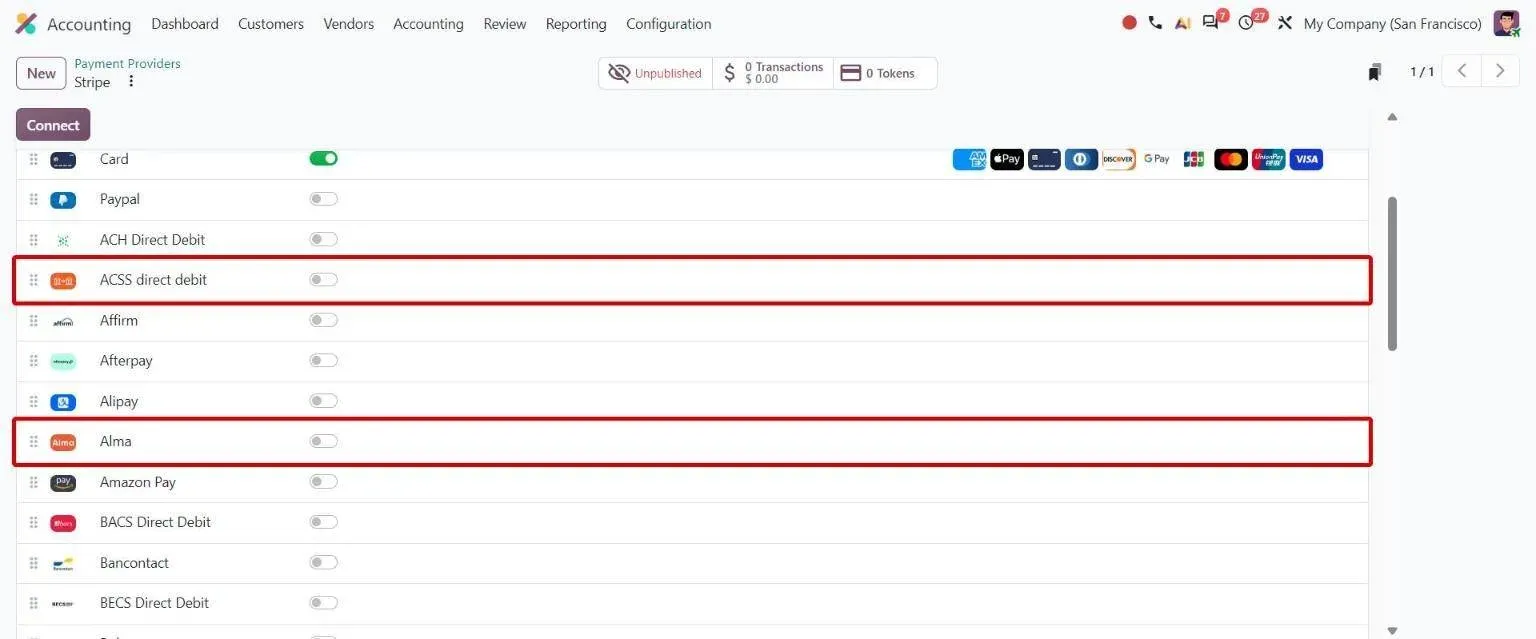1536x639 pixels.
Task: Open the Stripe record options kebab menu
Action: click(x=131, y=82)
